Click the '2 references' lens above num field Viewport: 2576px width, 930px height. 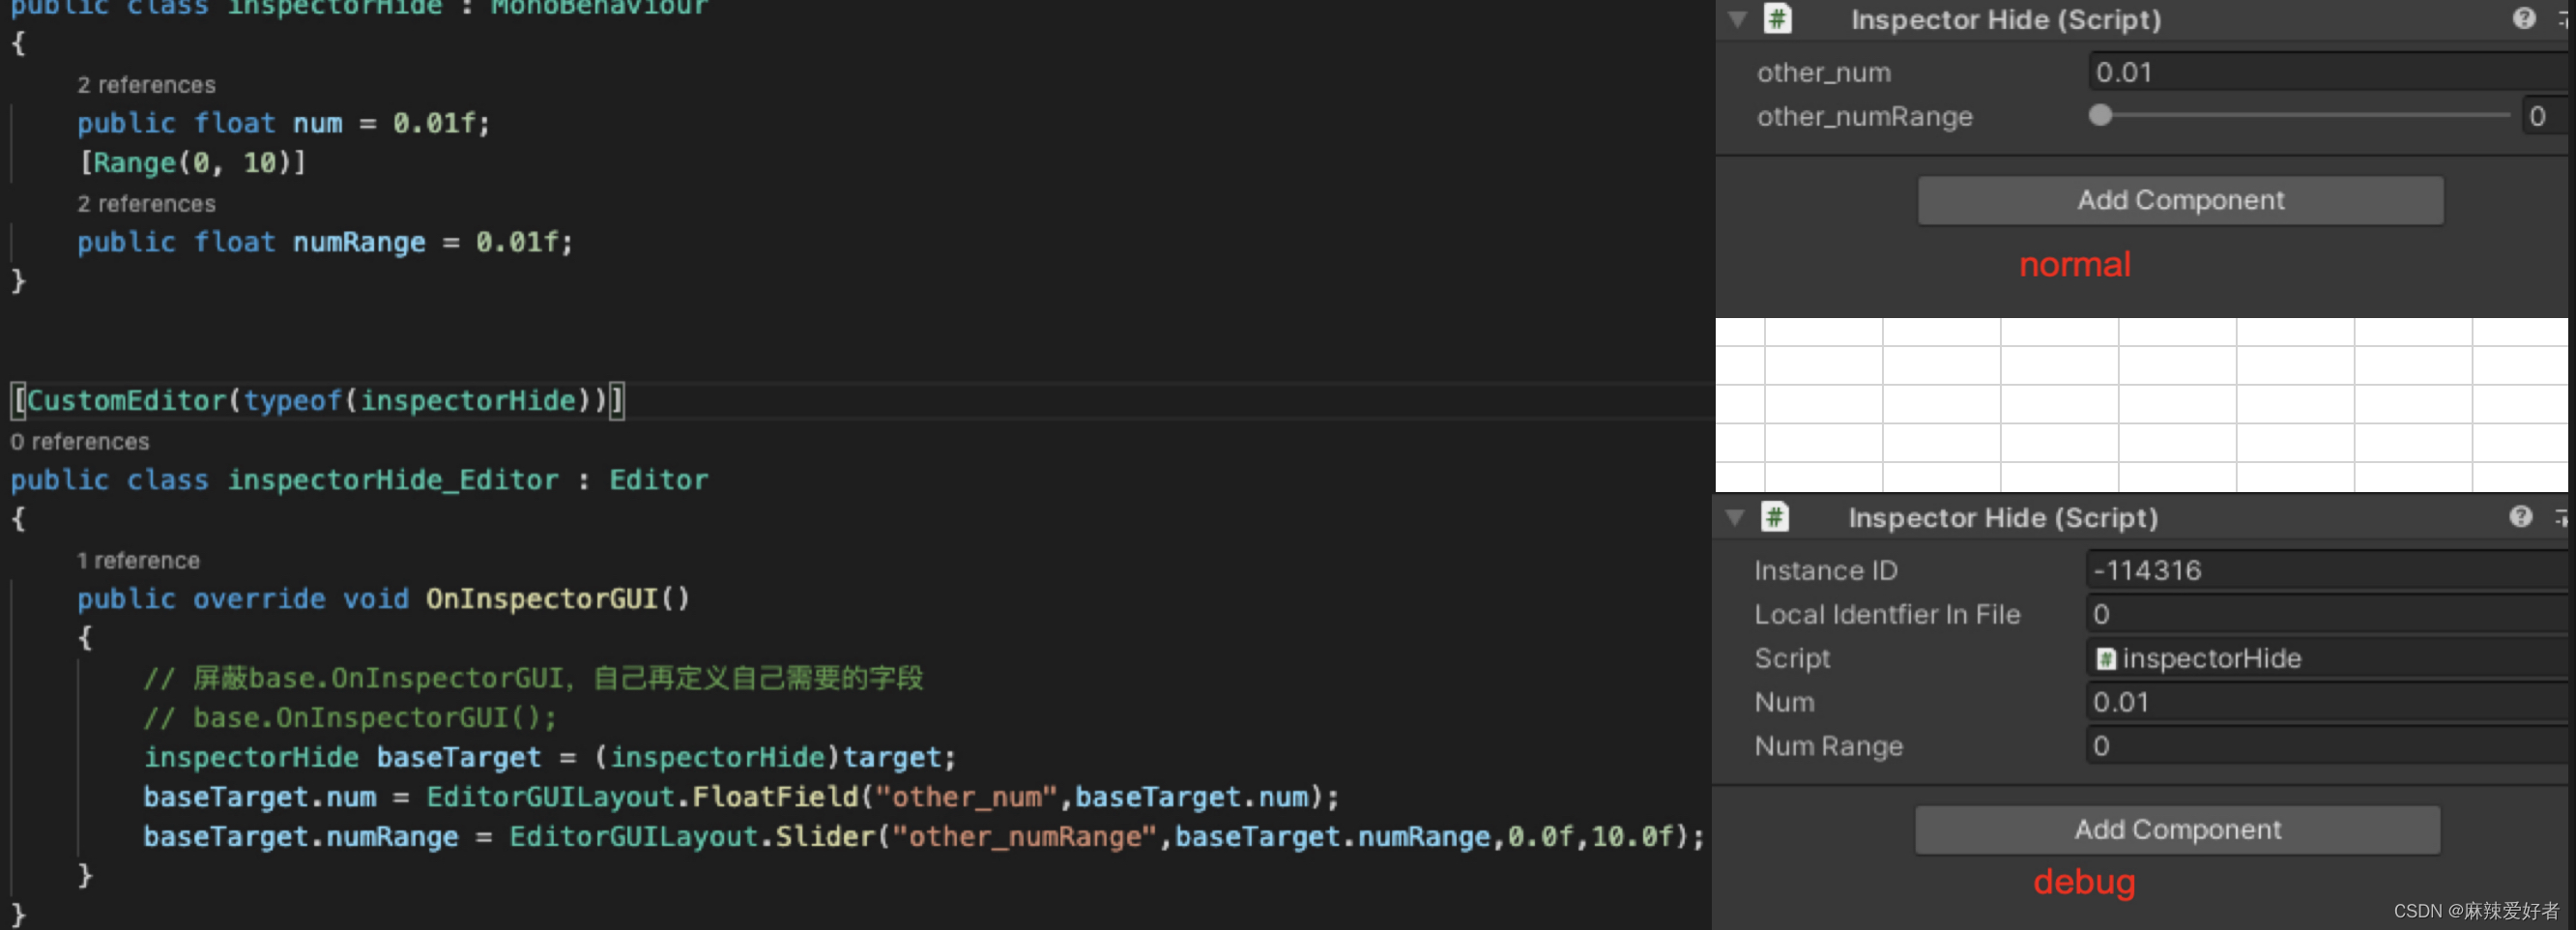tap(146, 85)
